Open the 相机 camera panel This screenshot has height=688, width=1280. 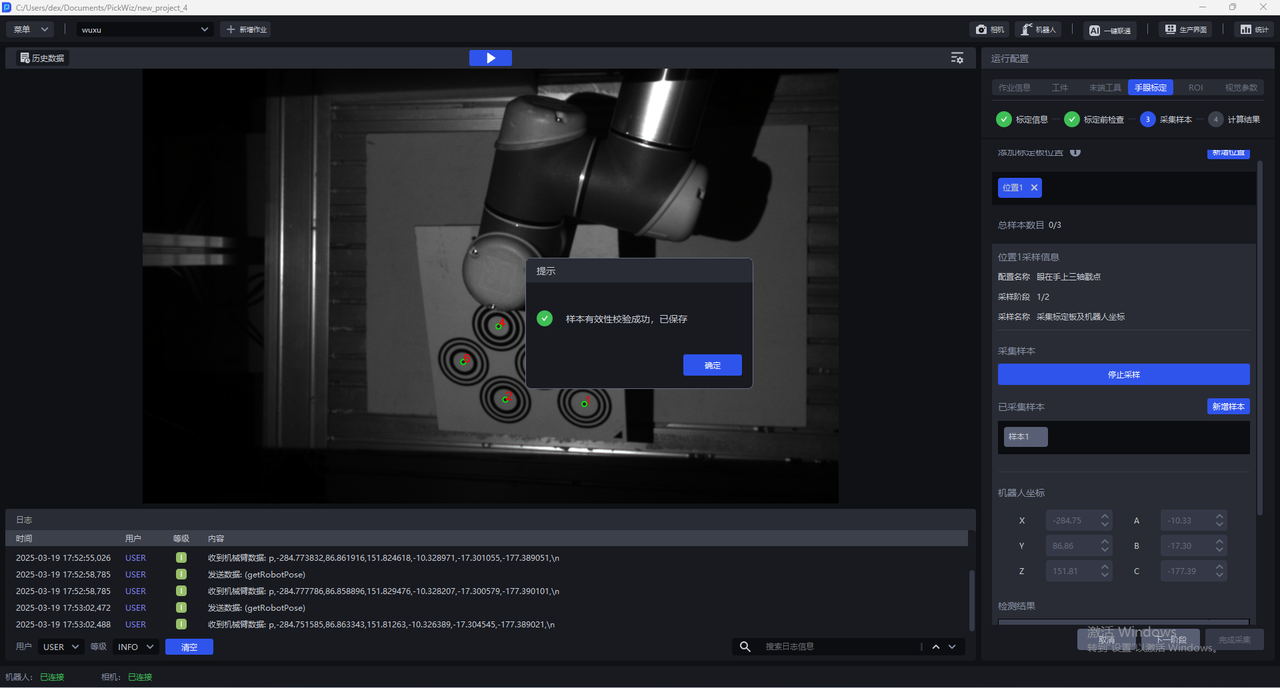pyautogui.click(x=988, y=30)
